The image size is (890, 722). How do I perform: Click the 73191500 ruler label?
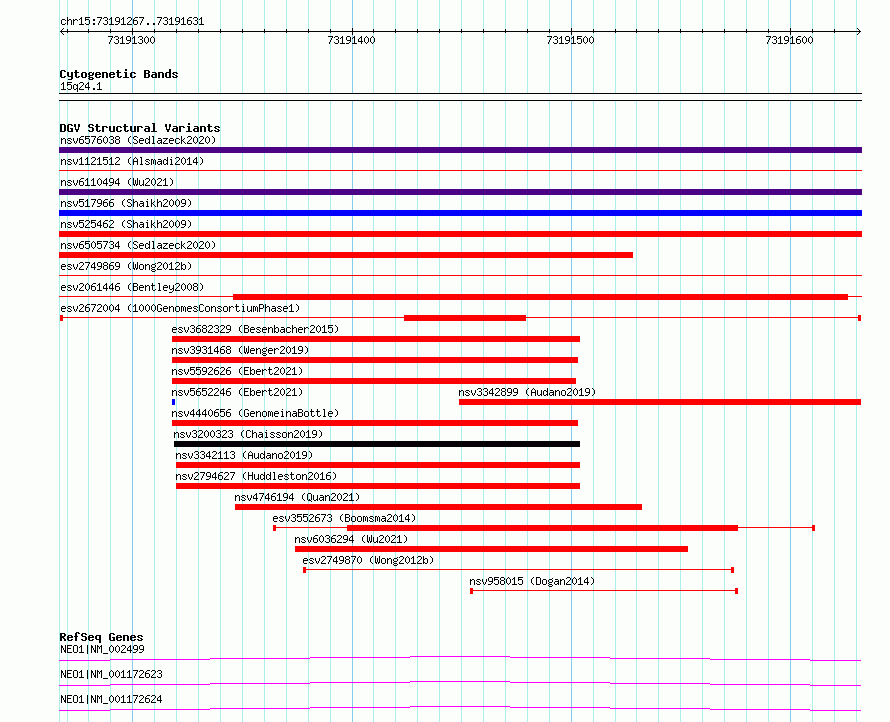[x=570, y=40]
